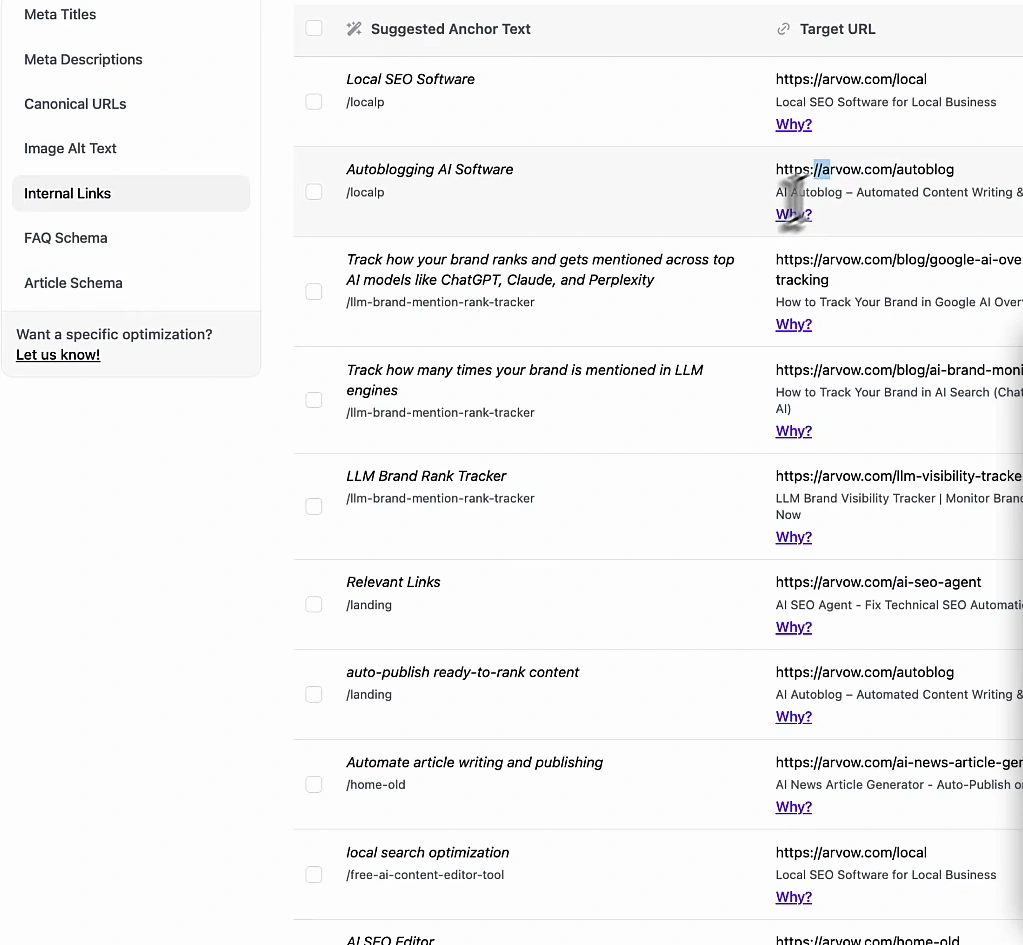1023x945 pixels.
Task: Click Why? under llm-visibility-tracker URL
Action: [x=793, y=537]
